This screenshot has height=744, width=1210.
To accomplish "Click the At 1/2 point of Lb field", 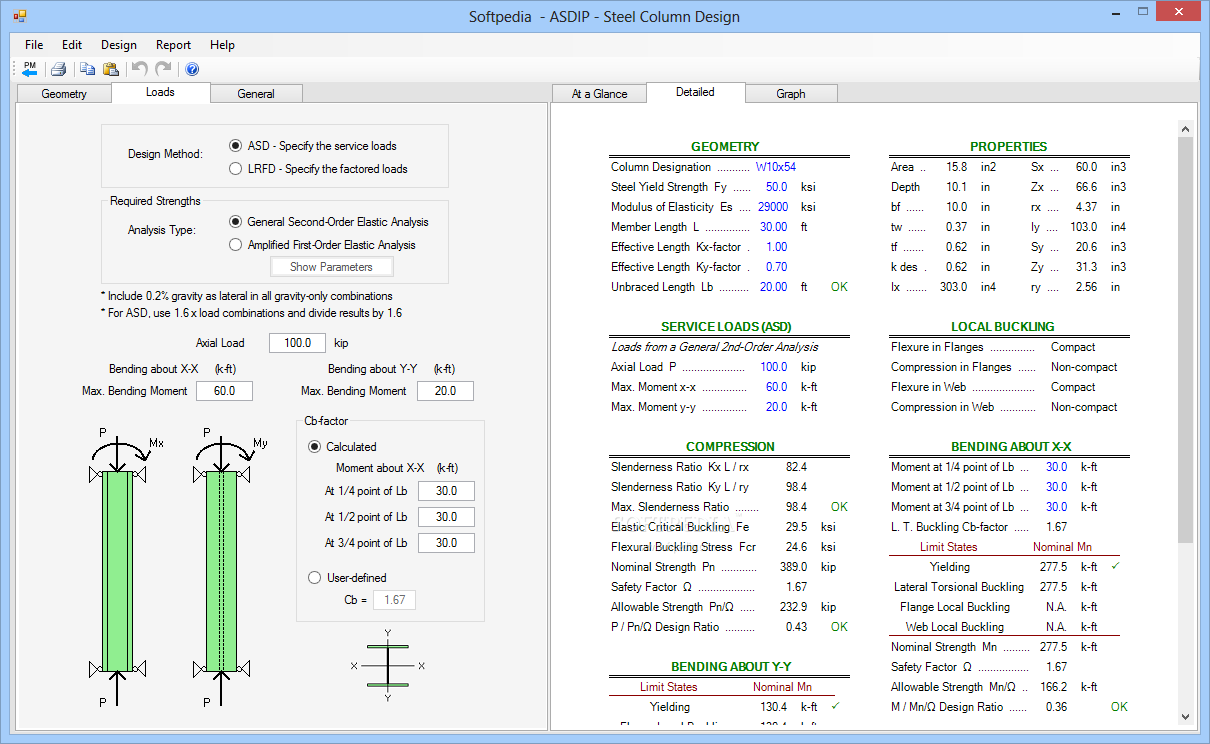I will (x=446, y=517).
